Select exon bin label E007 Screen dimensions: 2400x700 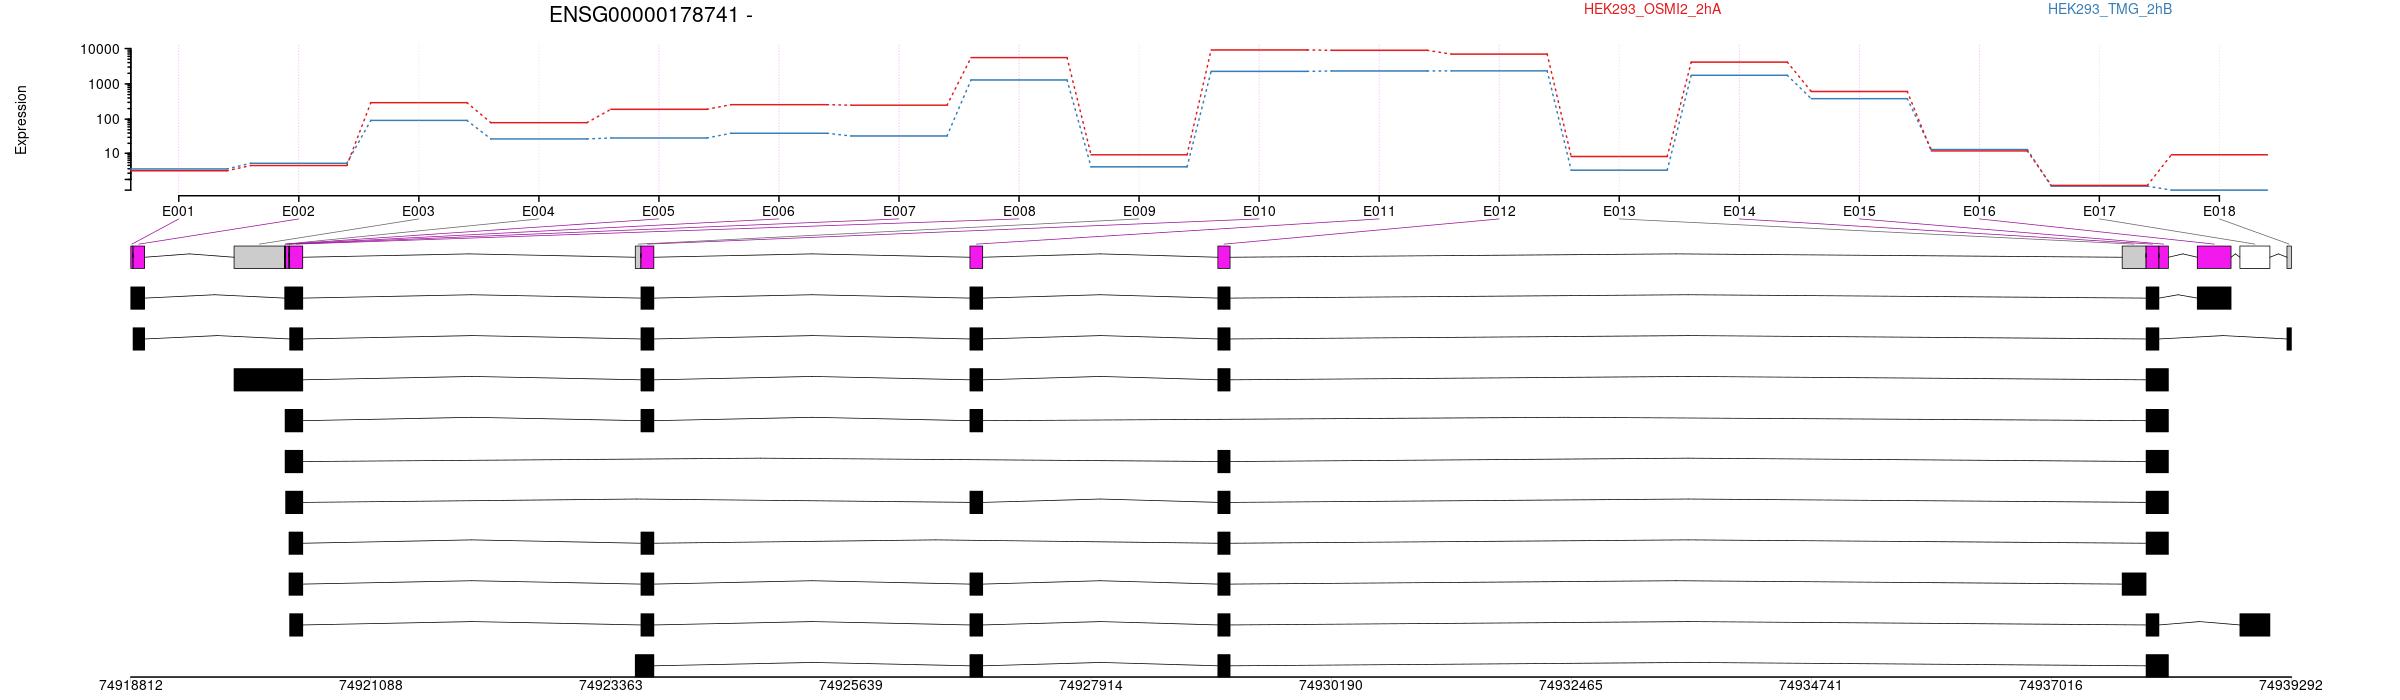pos(899,211)
